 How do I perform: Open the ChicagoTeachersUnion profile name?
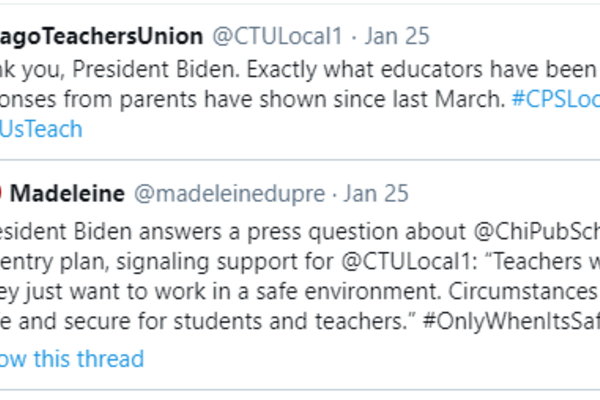[100, 37]
